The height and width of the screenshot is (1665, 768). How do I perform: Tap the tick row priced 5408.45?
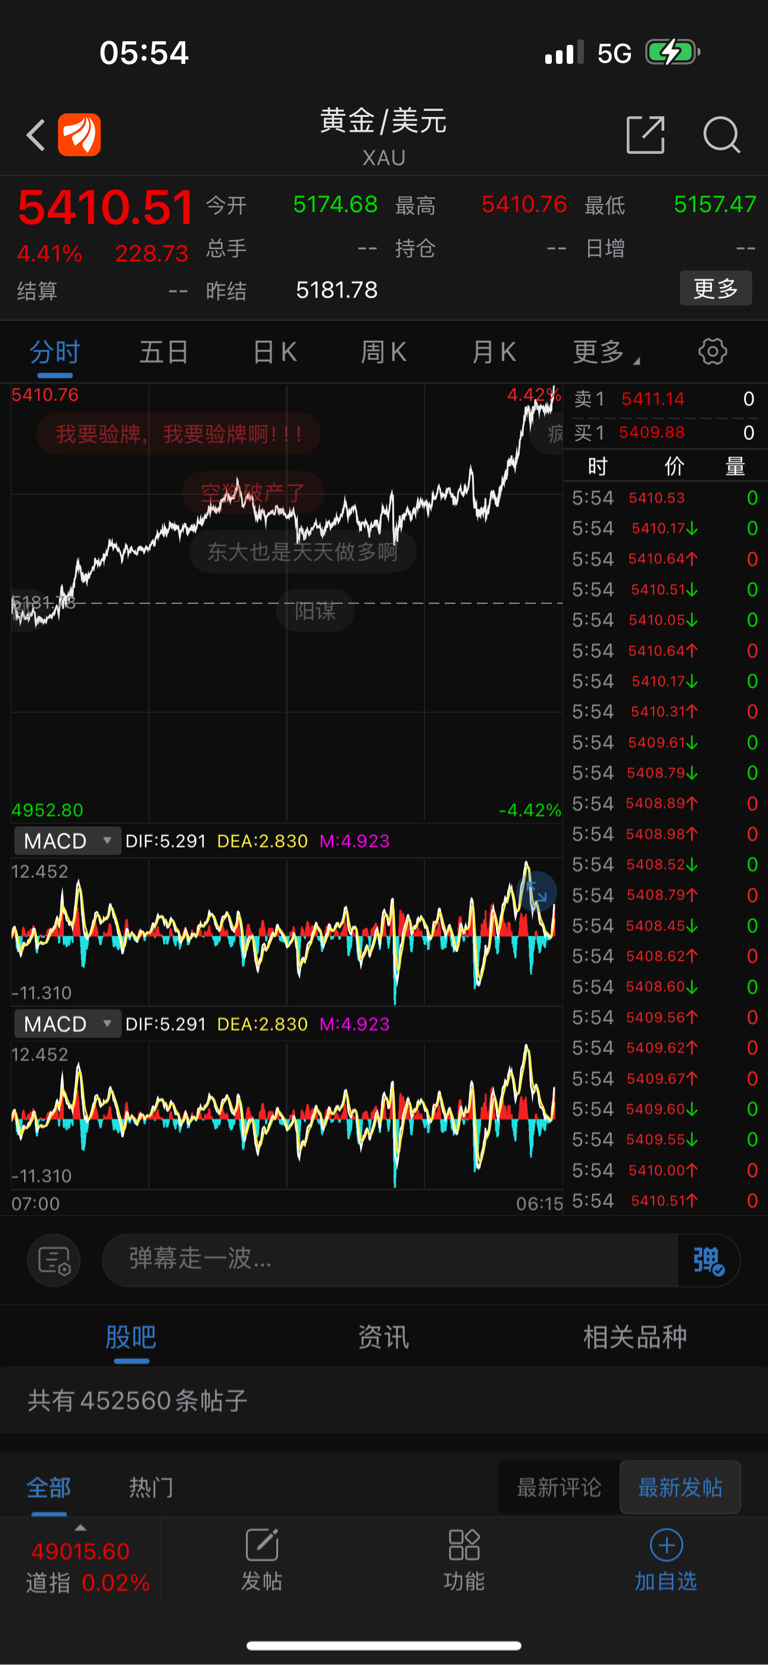tap(664, 926)
